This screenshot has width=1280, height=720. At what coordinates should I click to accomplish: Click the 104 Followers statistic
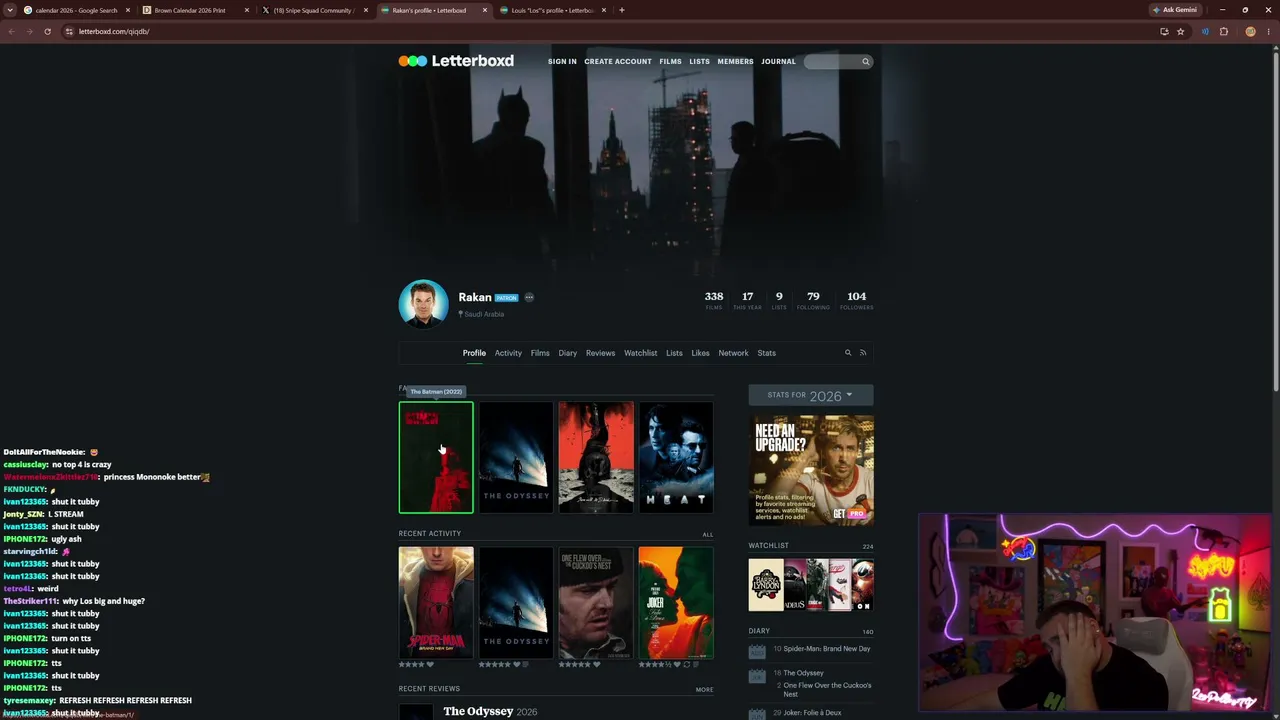856,300
